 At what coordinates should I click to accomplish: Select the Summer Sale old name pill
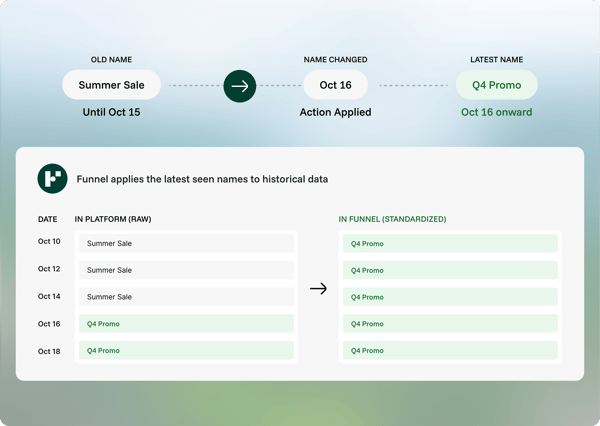click(x=111, y=85)
